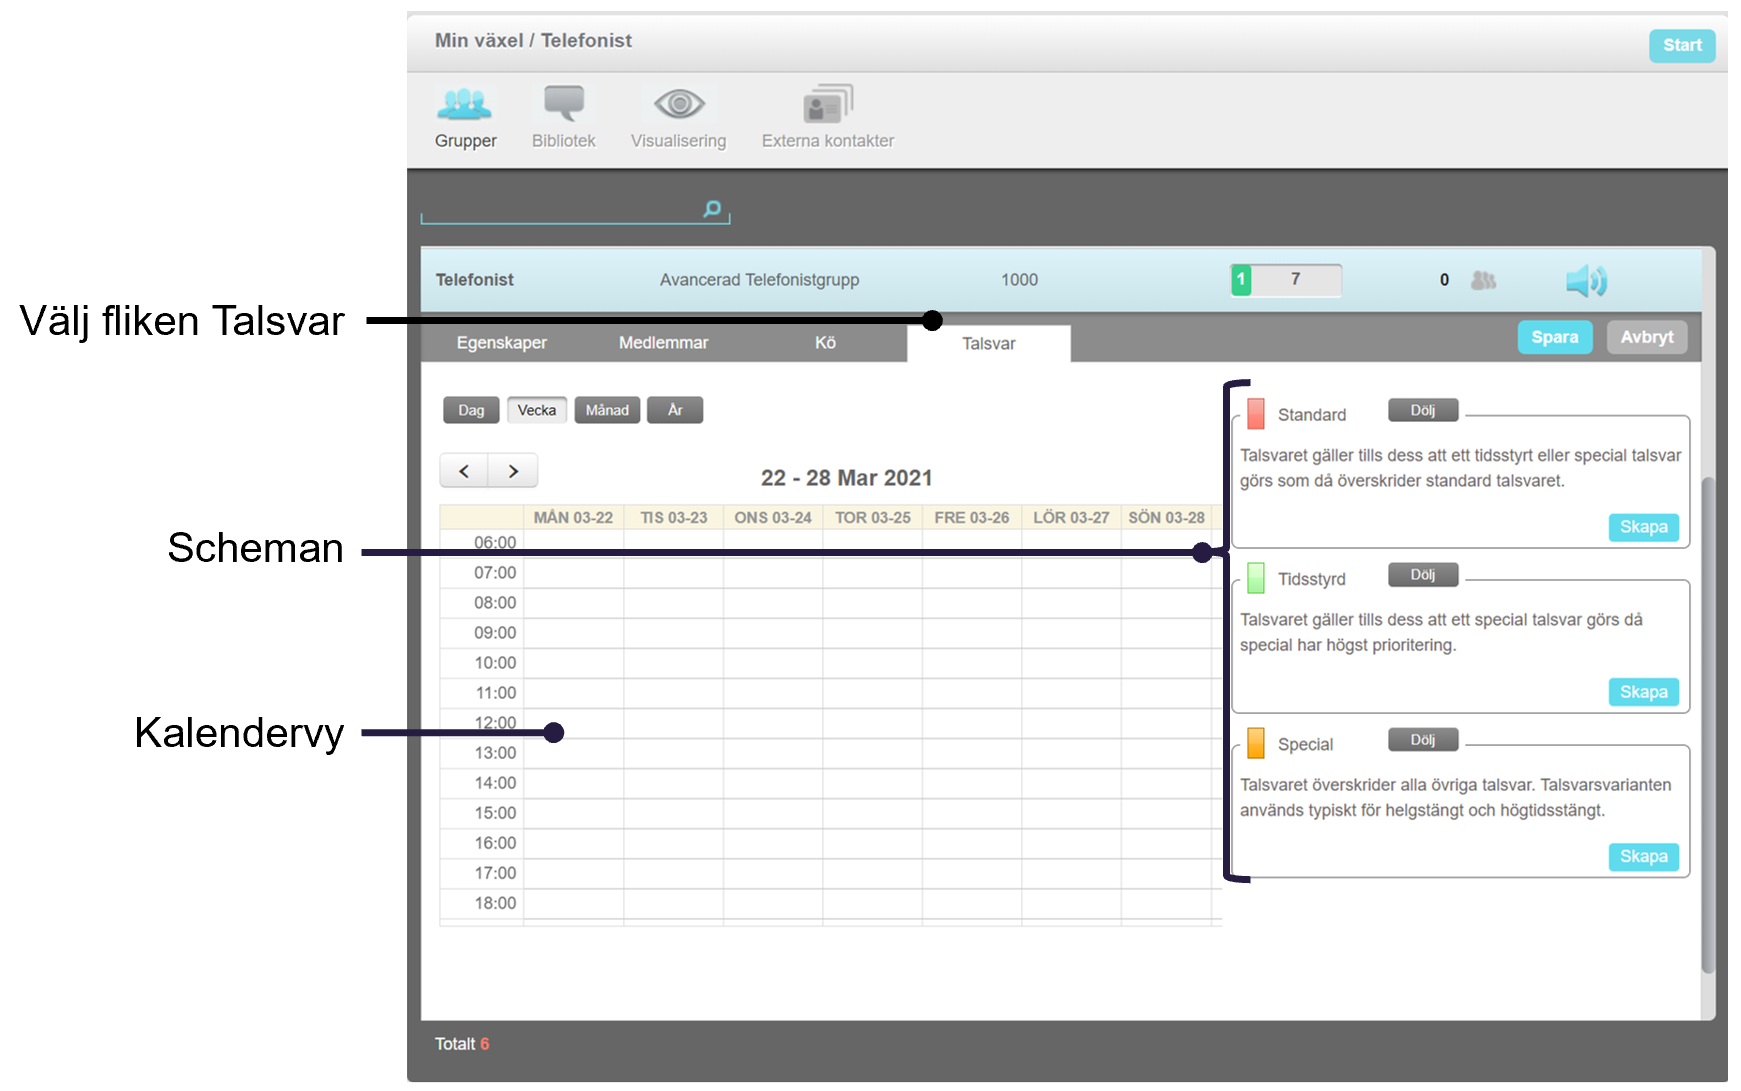Click the search magnifier icon
This screenshot has width=1741, height=1091.
(712, 208)
